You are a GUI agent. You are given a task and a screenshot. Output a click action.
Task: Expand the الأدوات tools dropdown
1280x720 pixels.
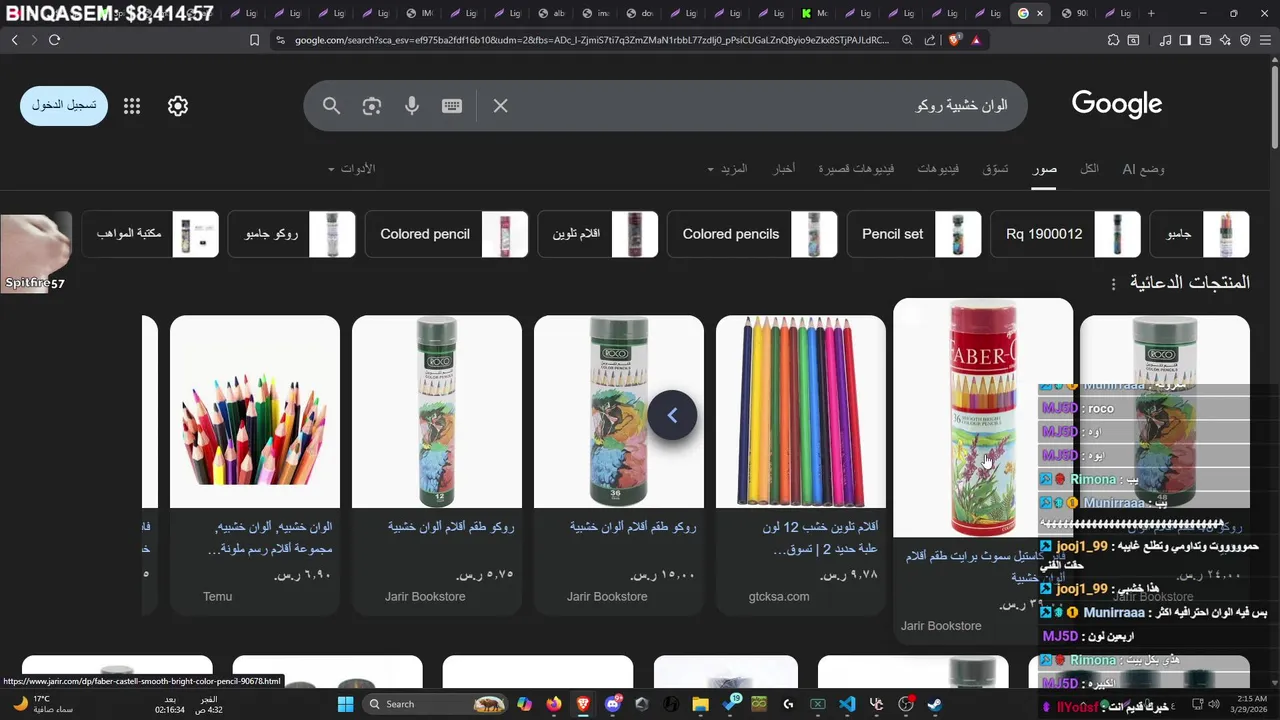[351, 168]
